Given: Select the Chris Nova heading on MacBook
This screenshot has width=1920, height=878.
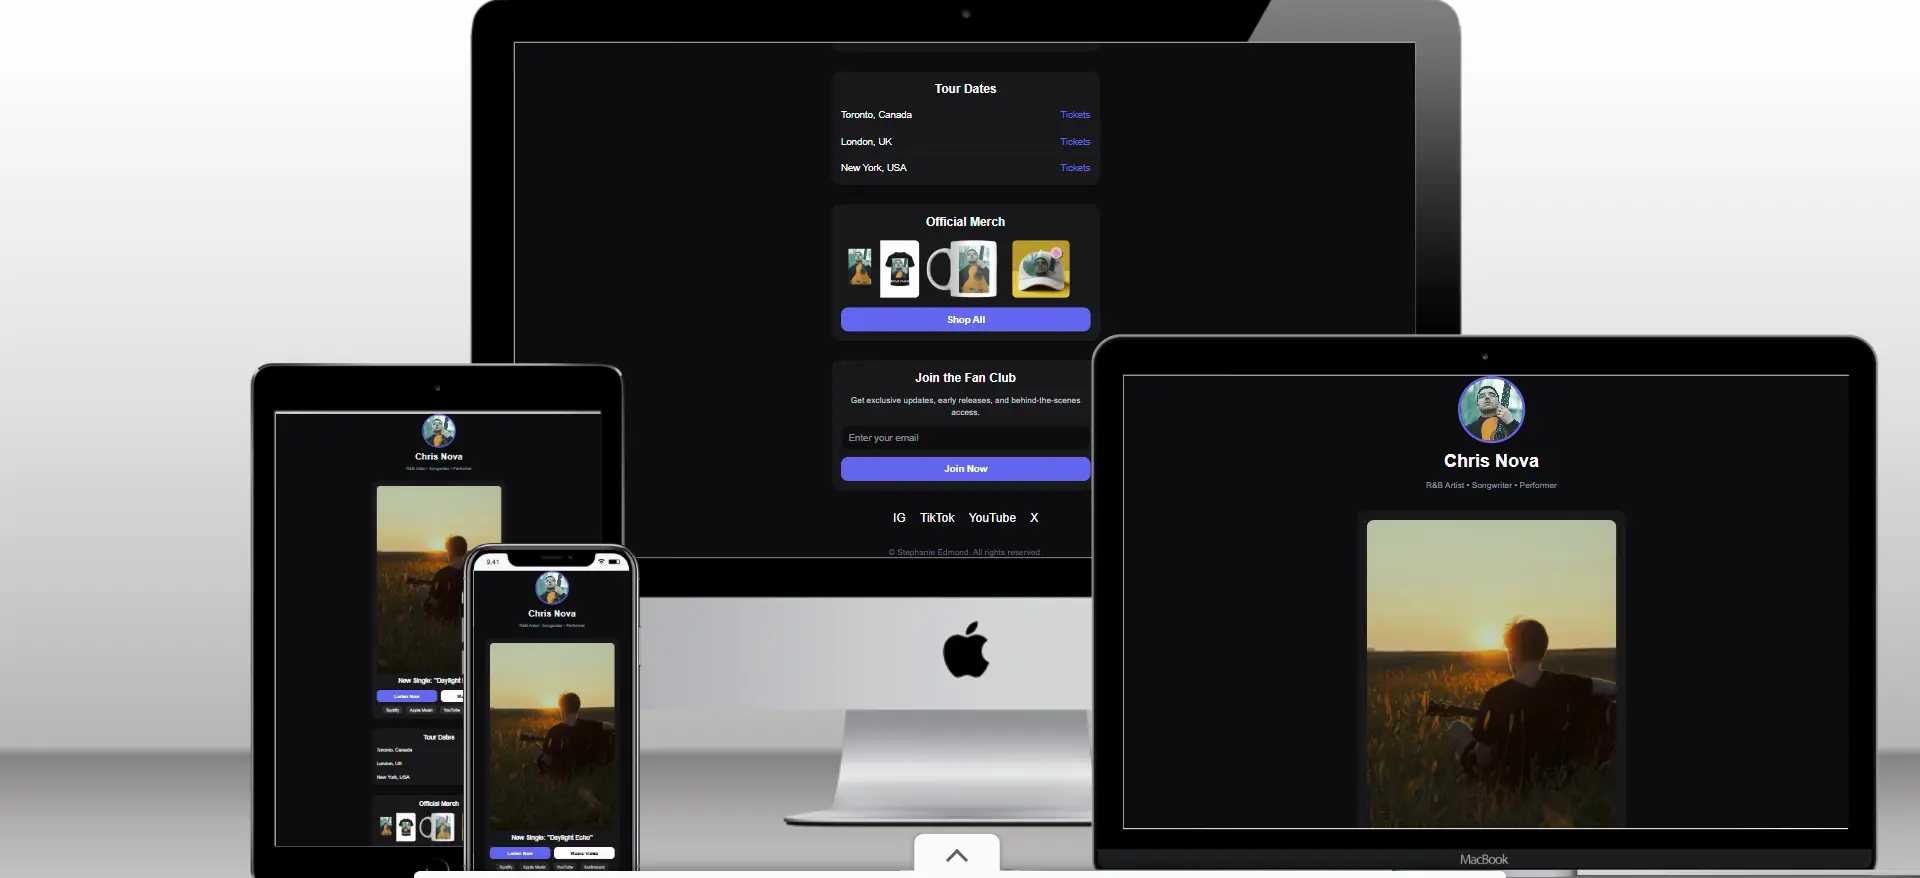Looking at the screenshot, I should pyautogui.click(x=1491, y=461).
